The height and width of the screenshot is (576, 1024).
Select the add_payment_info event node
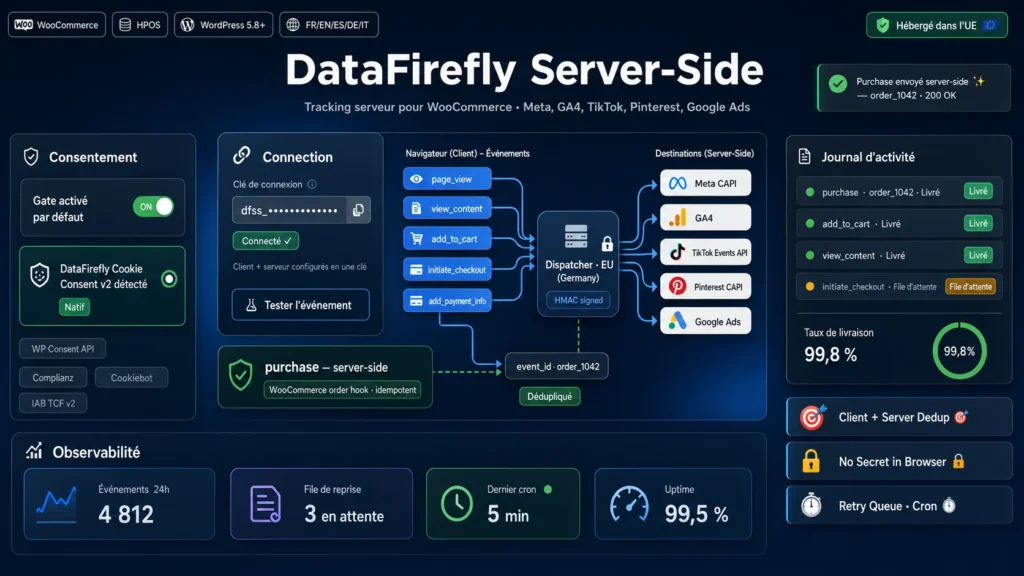[447, 301]
